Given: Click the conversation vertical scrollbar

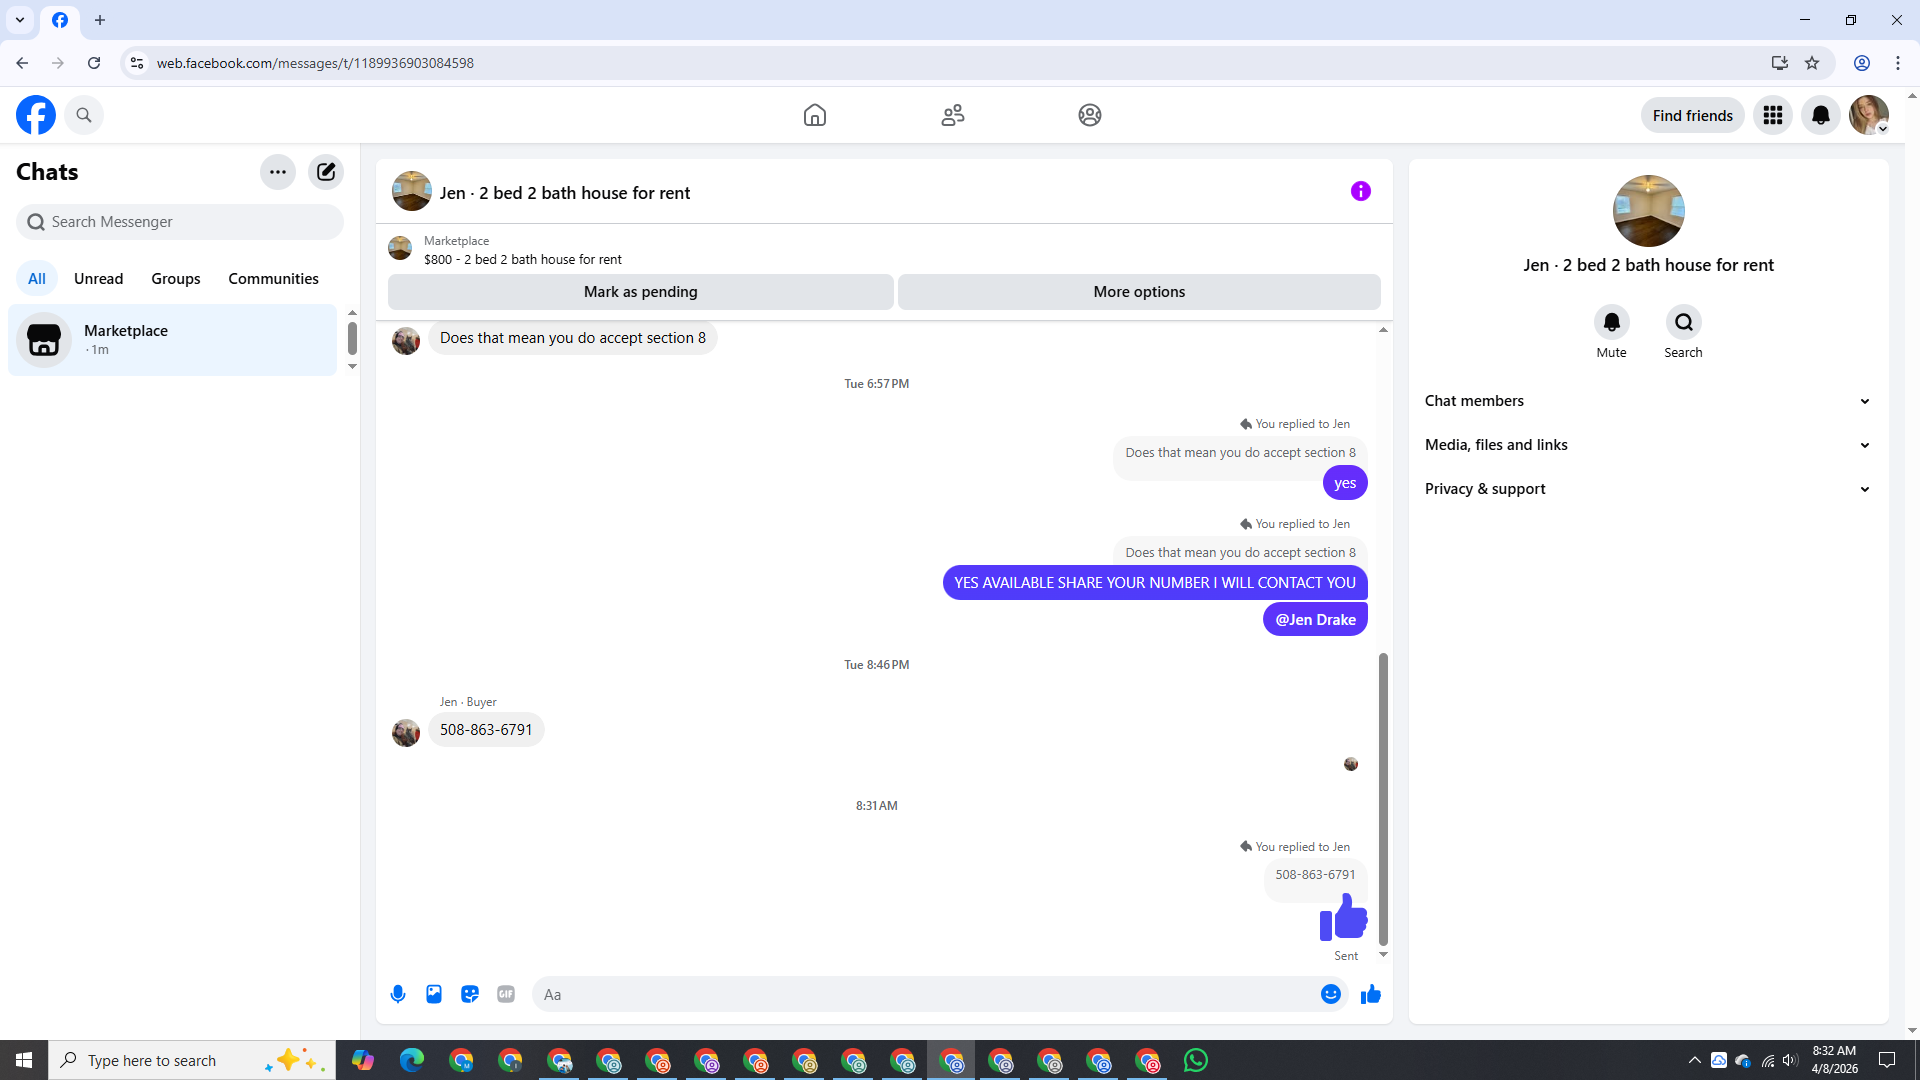Looking at the screenshot, I should pos(1383,798).
